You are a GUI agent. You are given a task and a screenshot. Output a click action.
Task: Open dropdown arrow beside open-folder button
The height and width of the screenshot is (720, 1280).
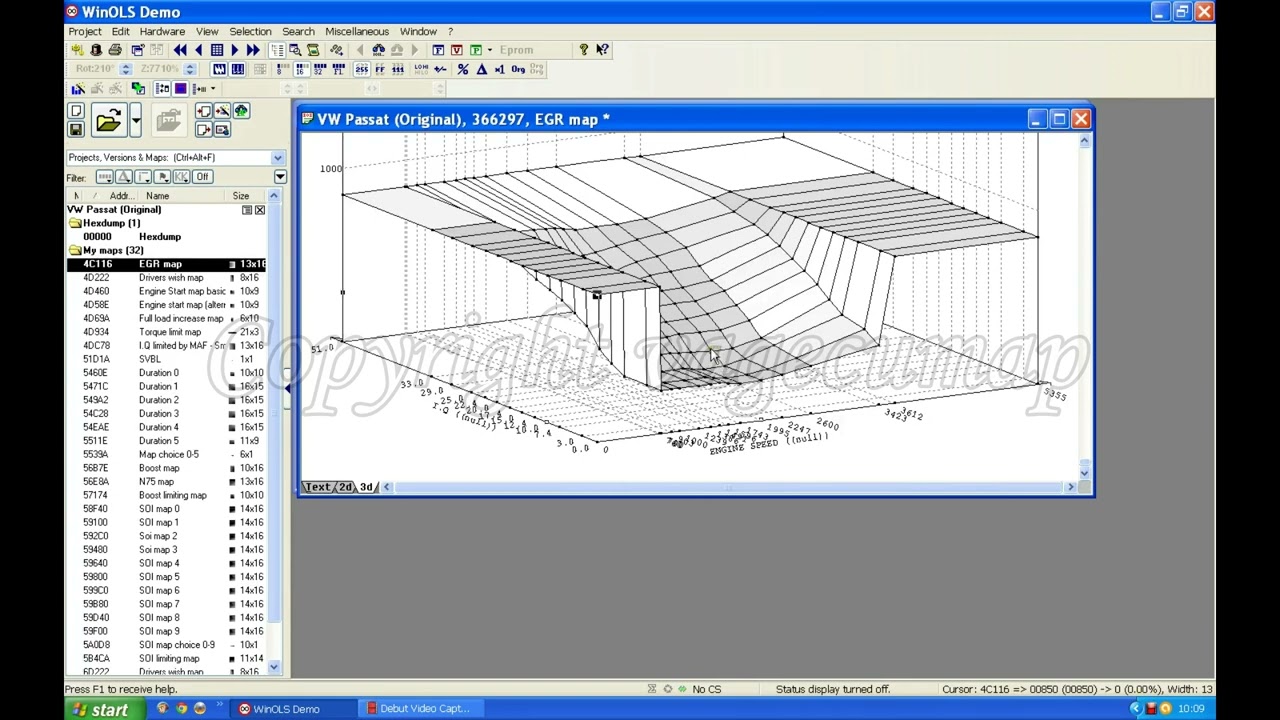[x=136, y=120]
